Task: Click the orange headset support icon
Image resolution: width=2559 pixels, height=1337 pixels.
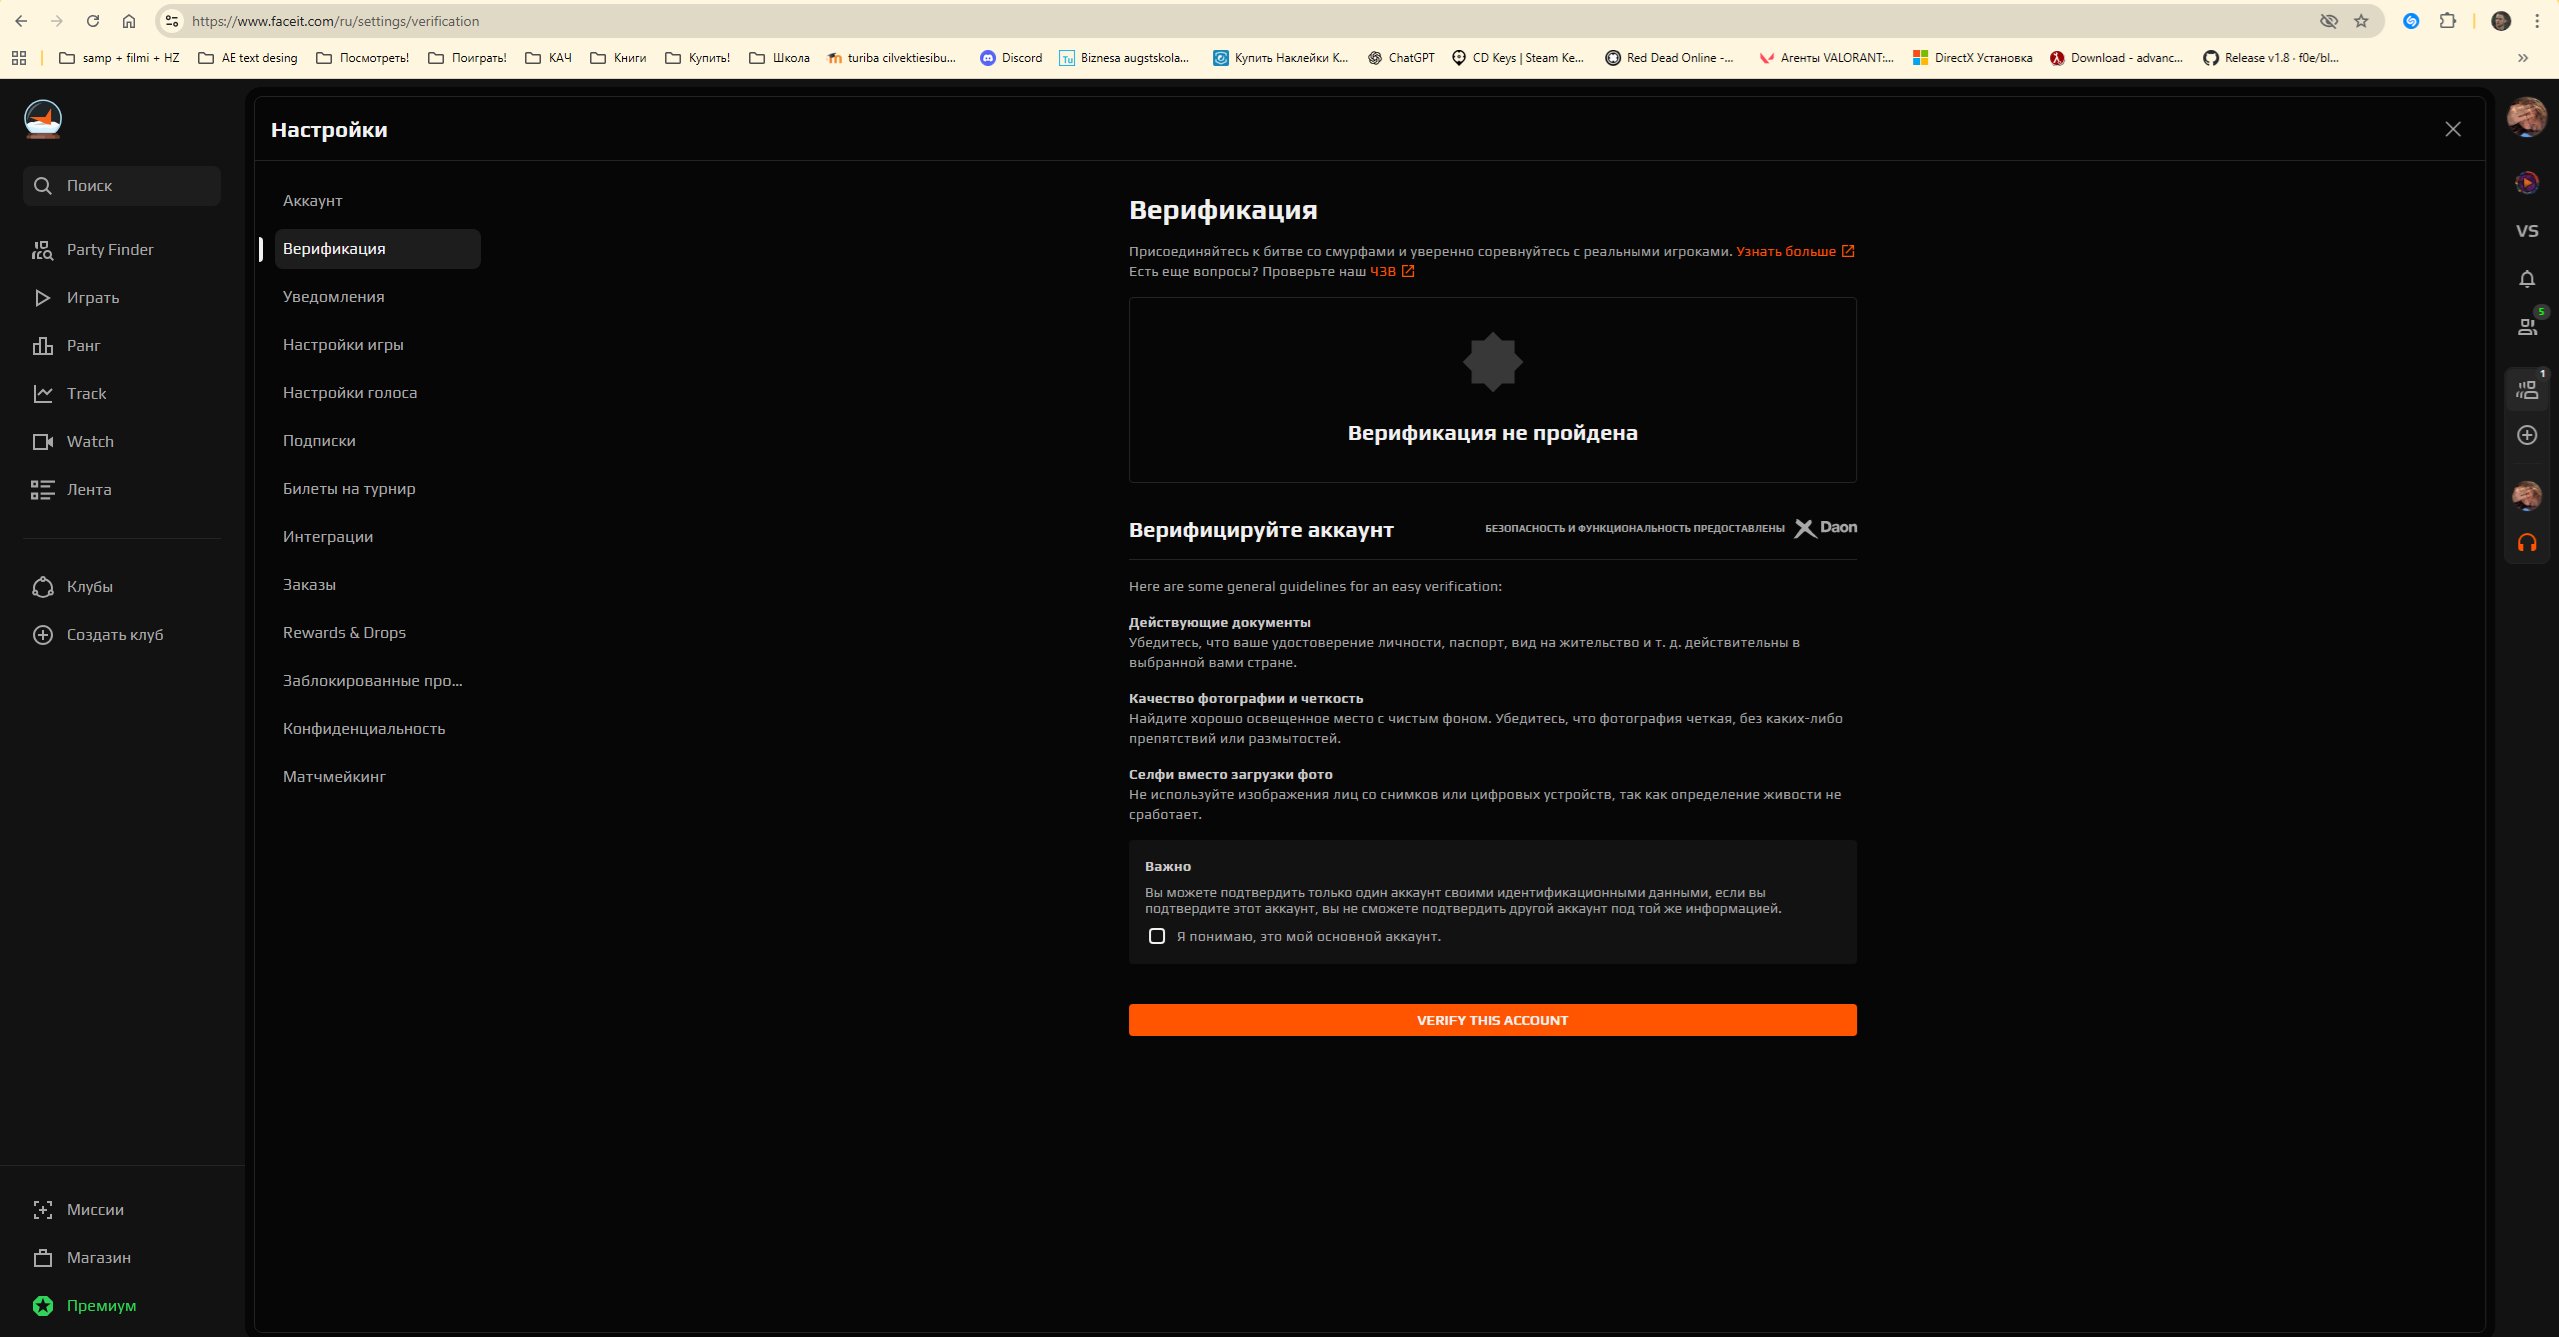Action: pos(2526,543)
